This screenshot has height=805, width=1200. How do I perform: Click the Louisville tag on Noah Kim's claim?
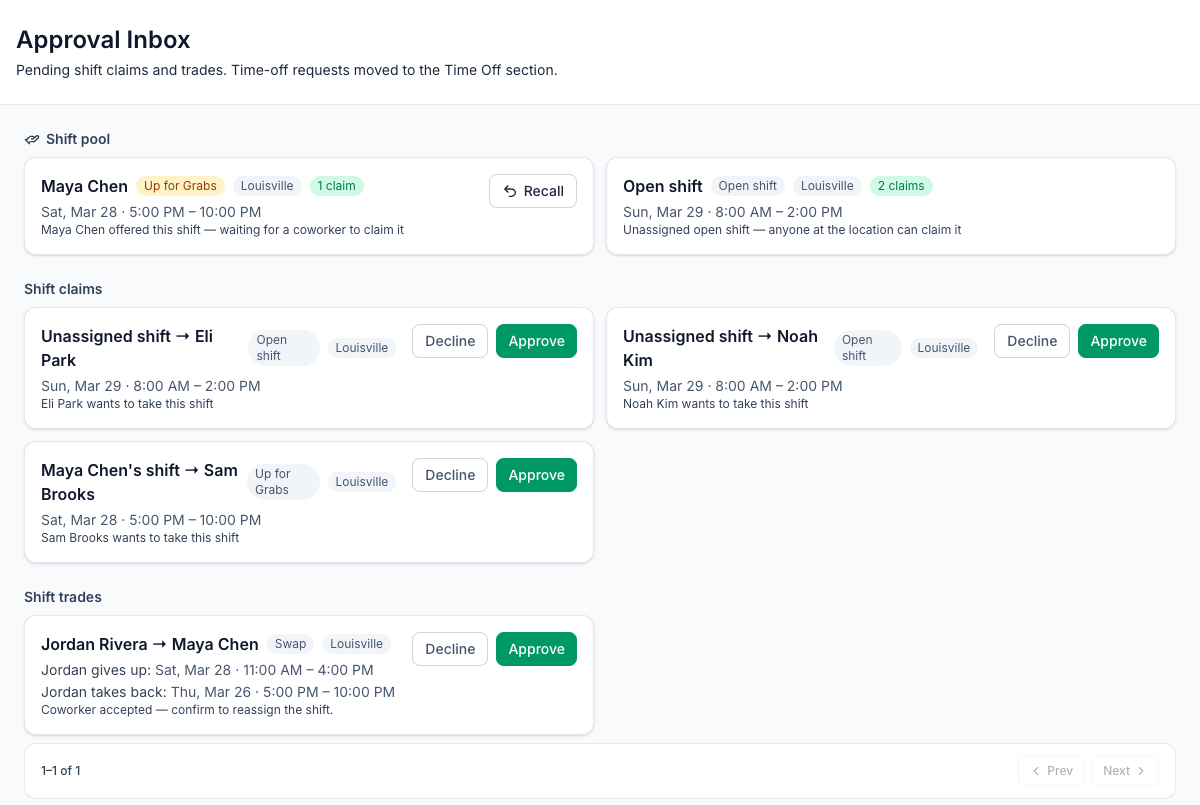(x=944, y=348)
